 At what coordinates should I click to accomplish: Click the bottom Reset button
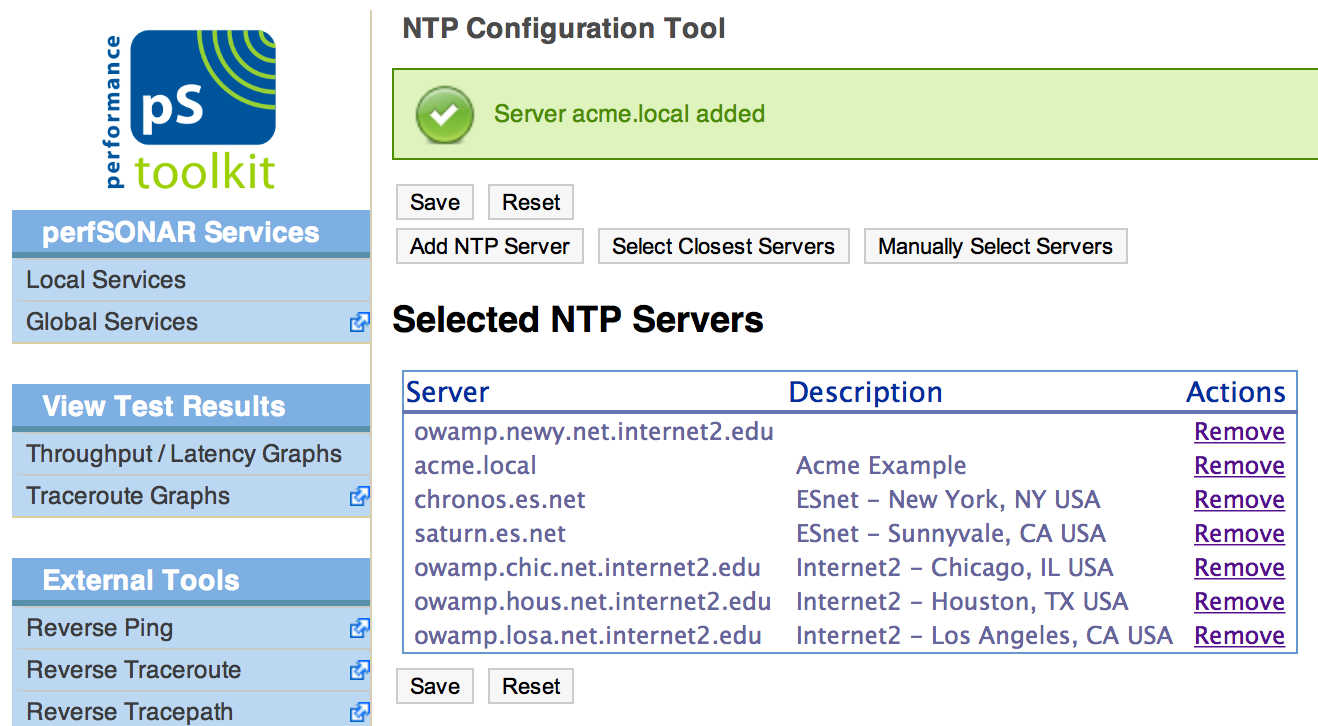[x=531, y=686]
